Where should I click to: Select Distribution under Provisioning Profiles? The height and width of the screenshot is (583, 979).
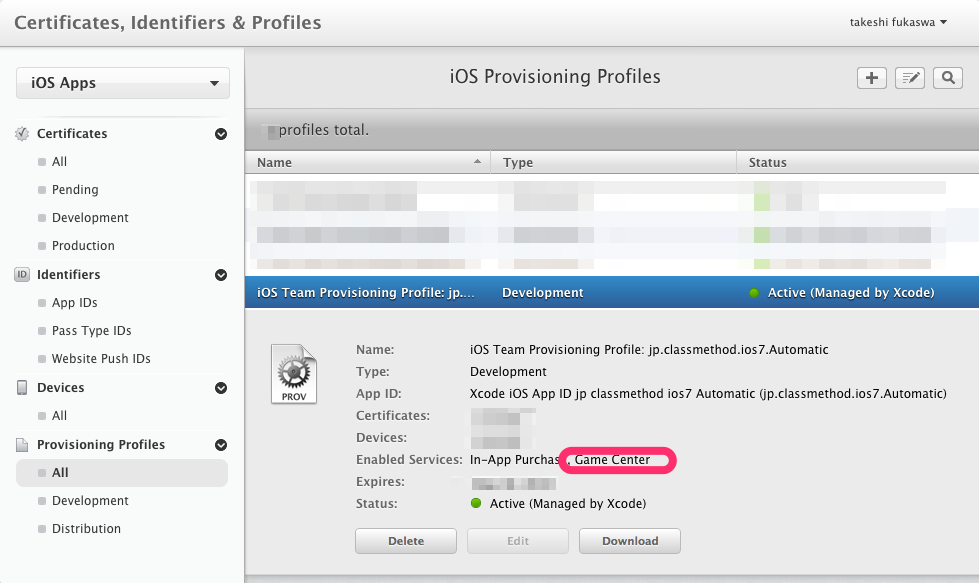coord(87,528)
